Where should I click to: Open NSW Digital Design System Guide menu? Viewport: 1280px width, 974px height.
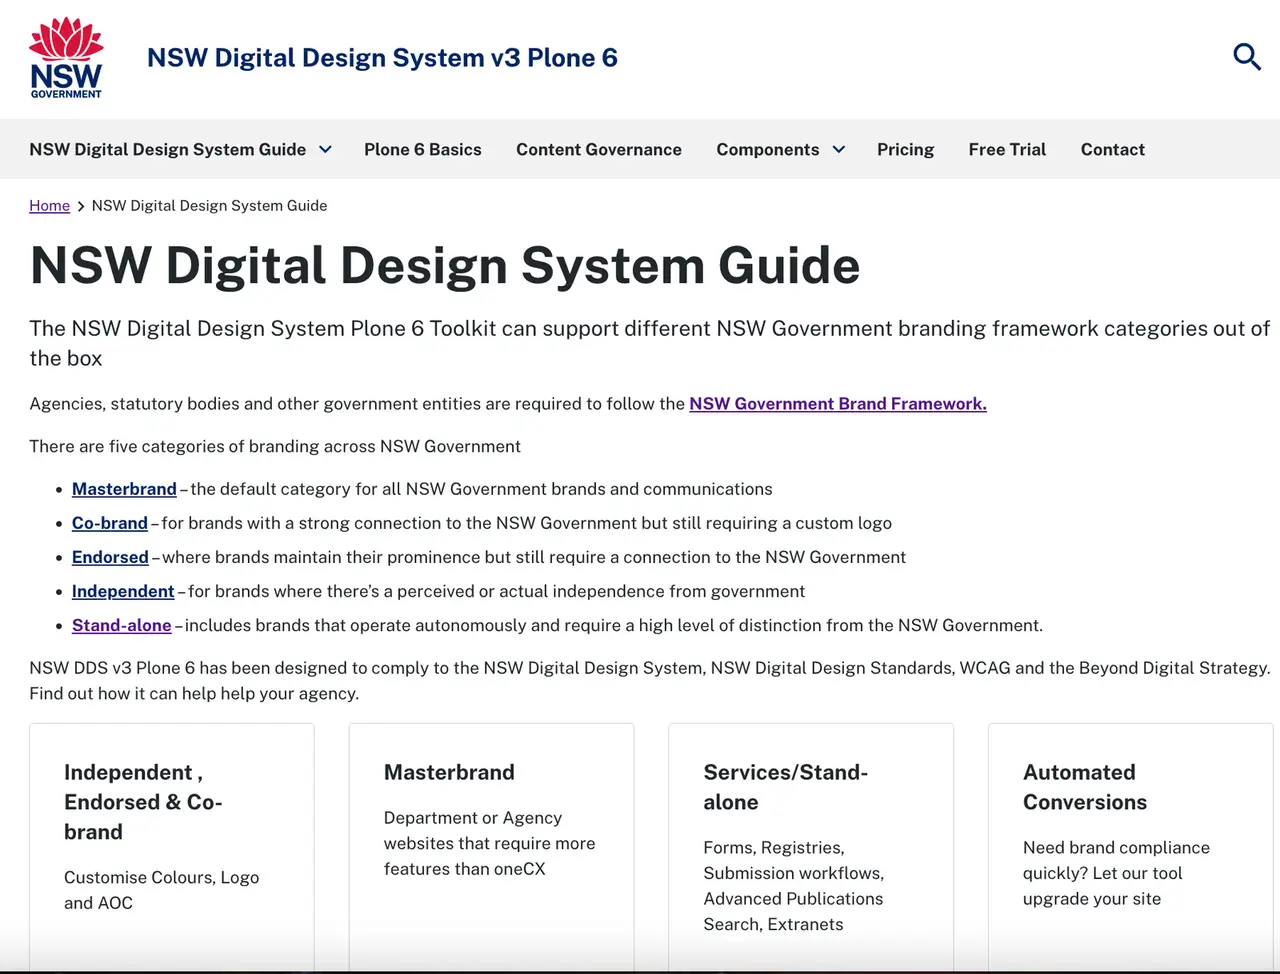click(x=168, y=150)
